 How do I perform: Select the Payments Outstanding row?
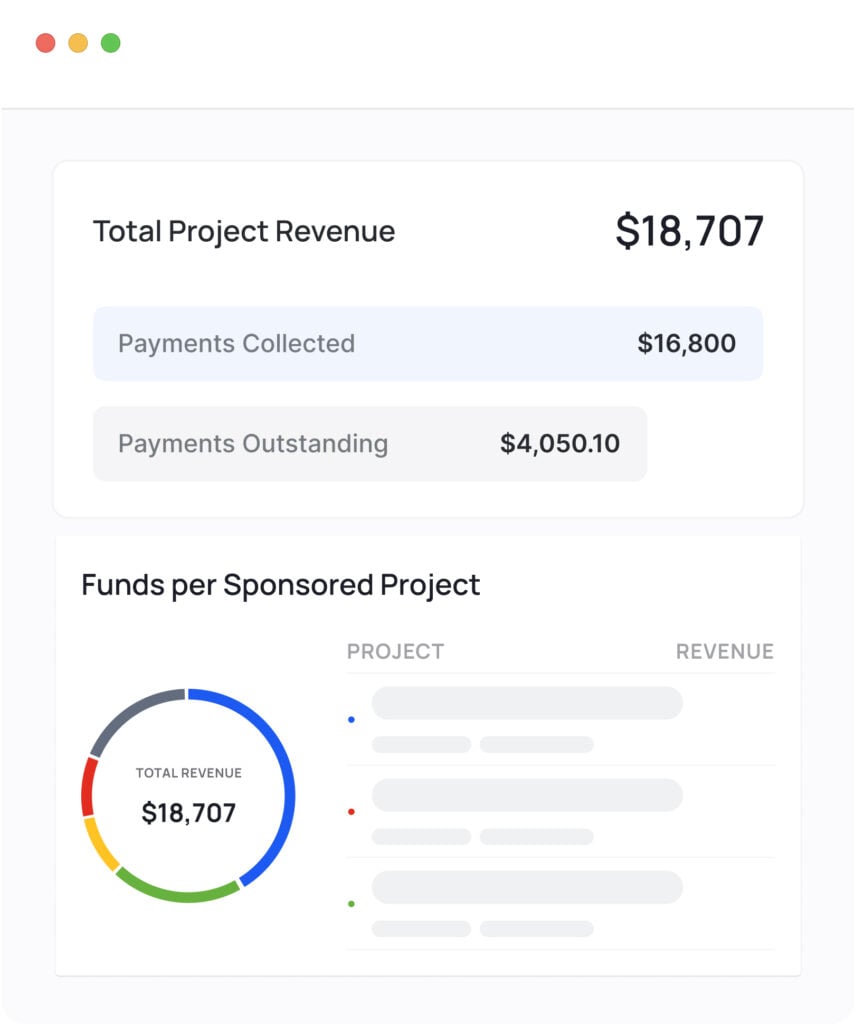pyautogui.click(x=370, y=444)
